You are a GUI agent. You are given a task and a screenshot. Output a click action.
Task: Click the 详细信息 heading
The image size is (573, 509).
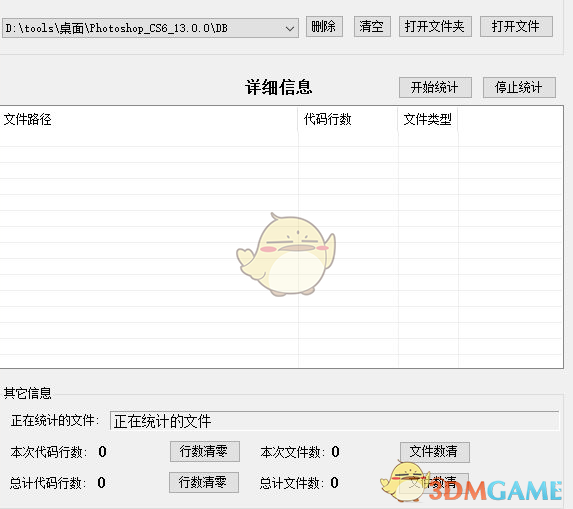pos(278,87)
